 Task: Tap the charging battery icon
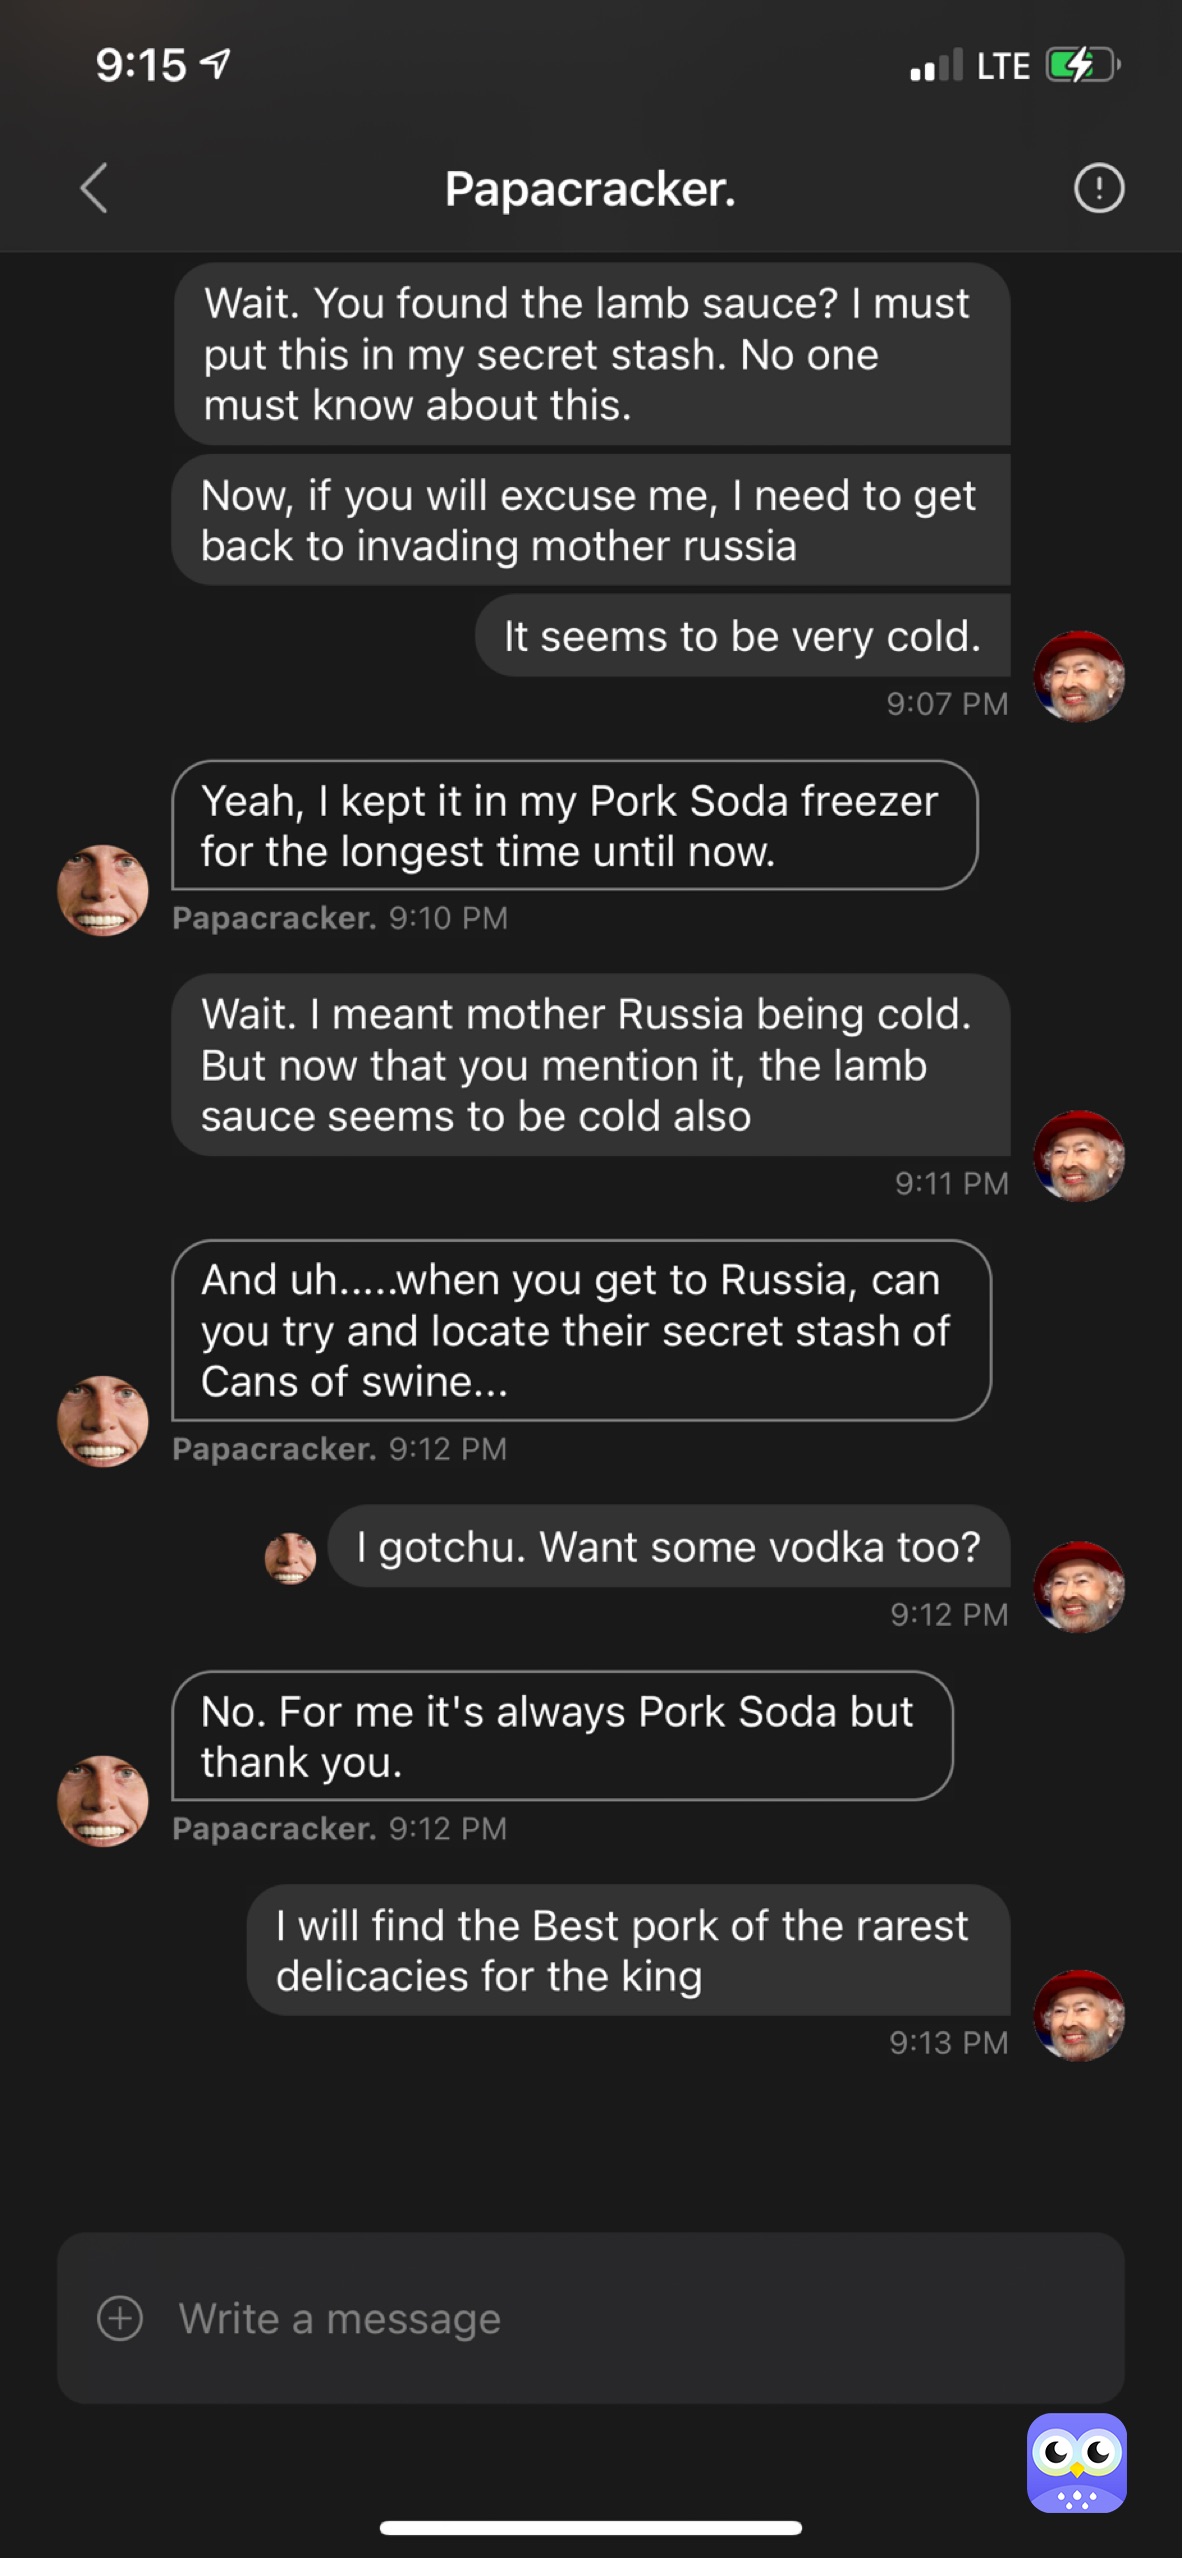coord(1079,65)
